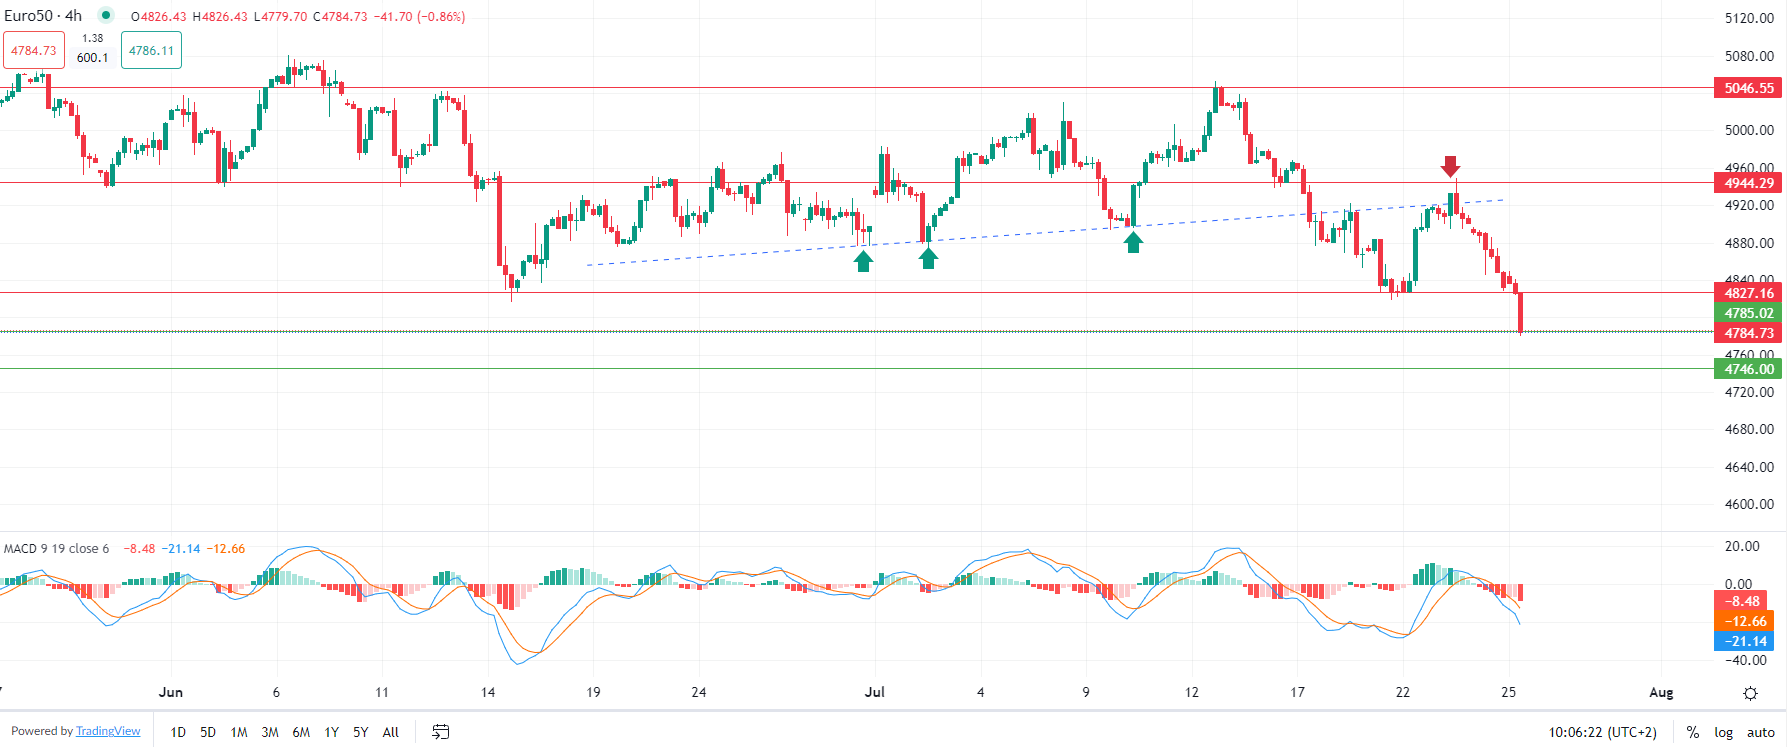Click the green market status dot
The height and width of the screenshot is (747, 1787).
105,16
